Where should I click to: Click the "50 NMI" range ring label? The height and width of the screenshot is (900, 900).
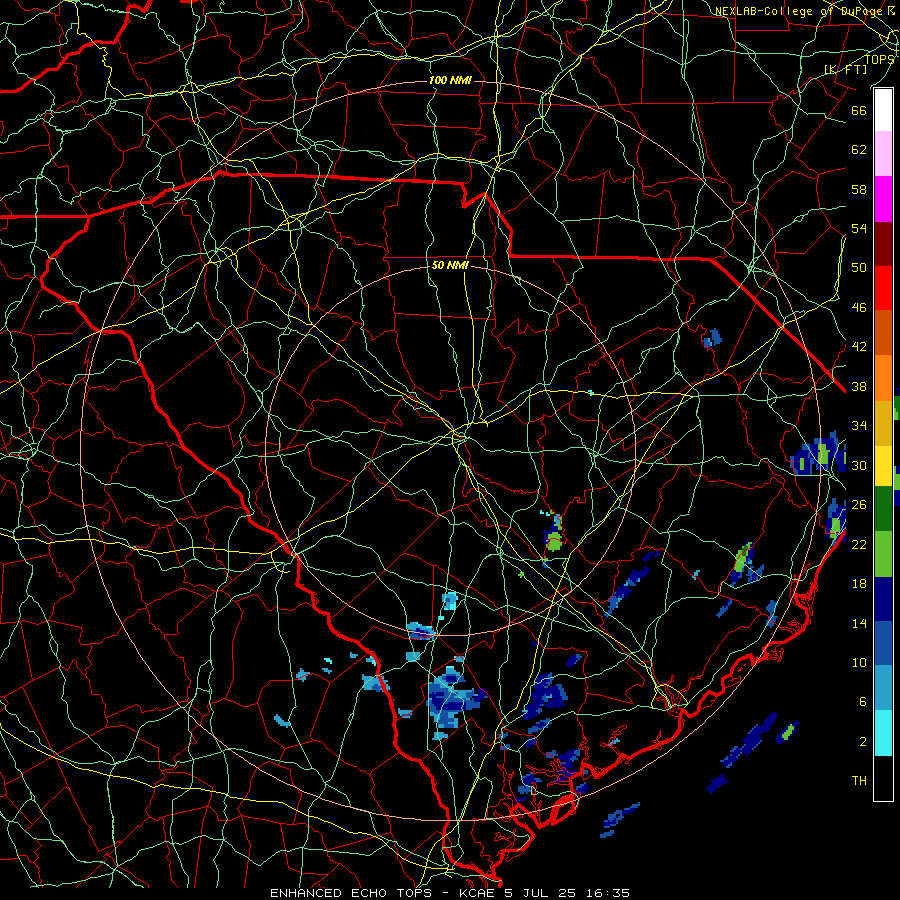click(450, 265)
